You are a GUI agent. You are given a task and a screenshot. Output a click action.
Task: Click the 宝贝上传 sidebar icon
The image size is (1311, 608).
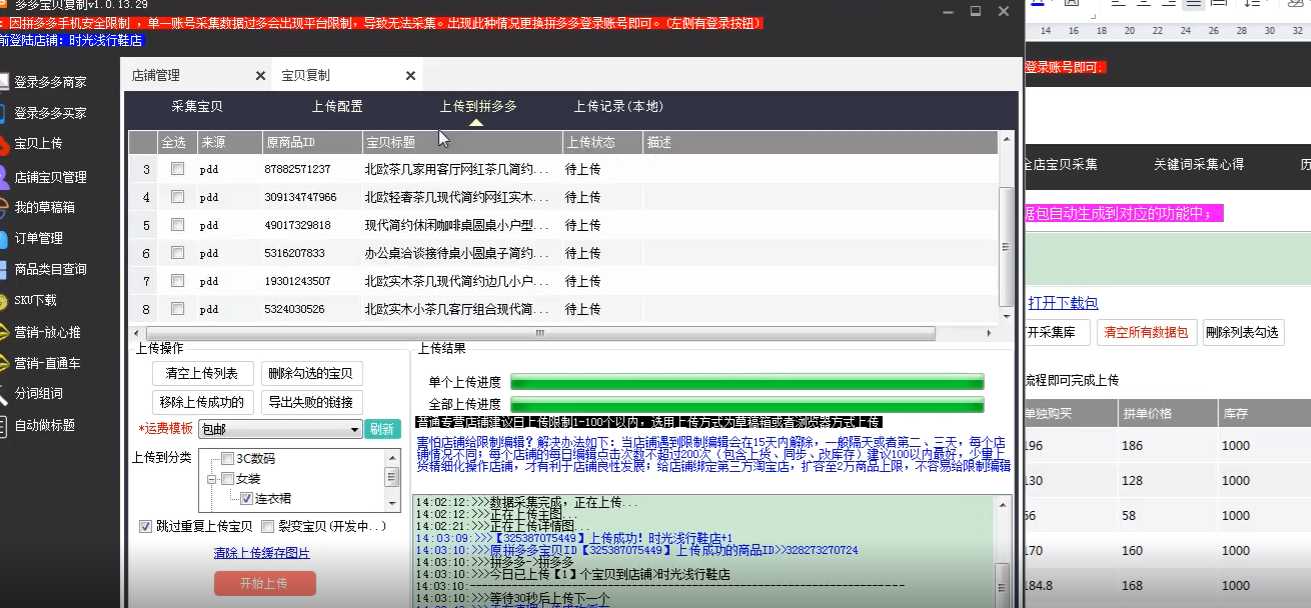pos(3,144)
